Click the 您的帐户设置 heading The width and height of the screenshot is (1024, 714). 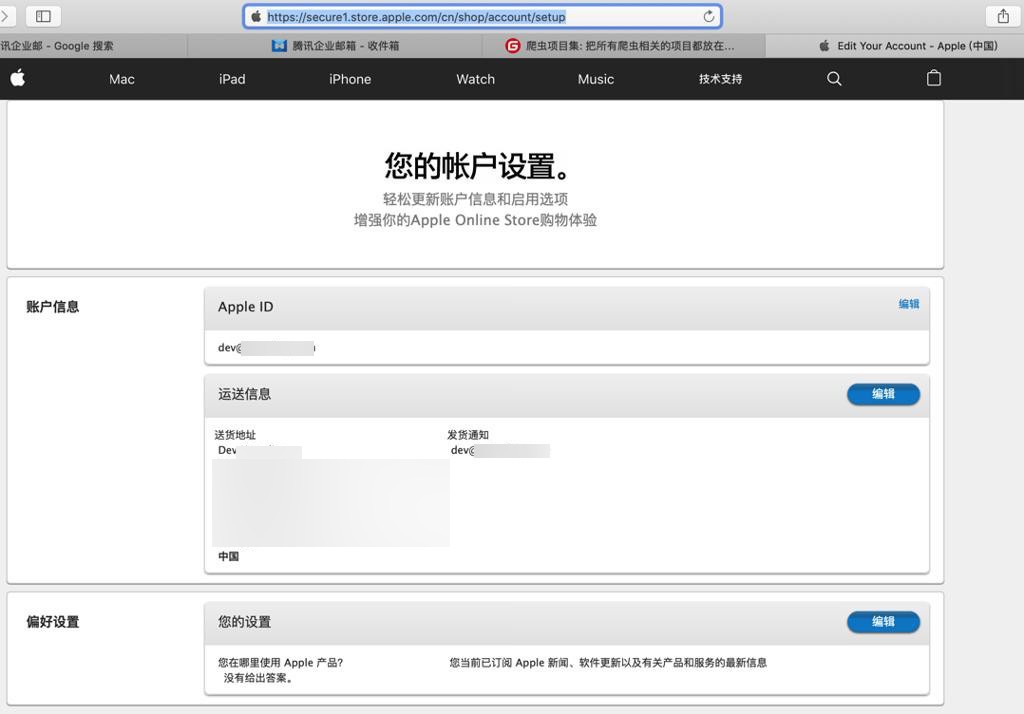[475, 166]
